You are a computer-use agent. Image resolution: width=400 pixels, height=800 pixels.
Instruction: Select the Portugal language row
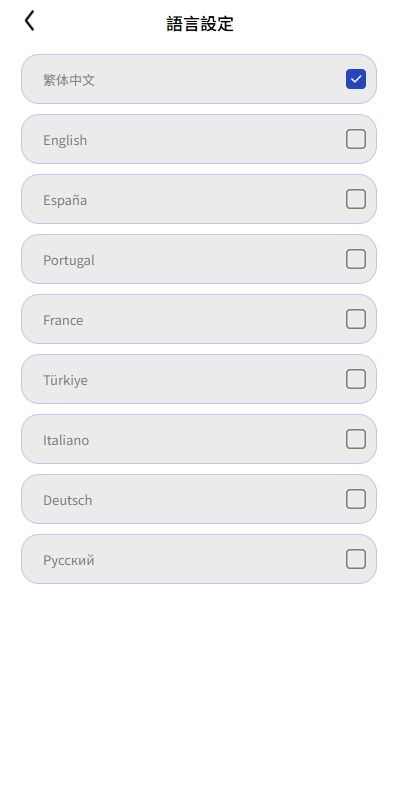199,259
